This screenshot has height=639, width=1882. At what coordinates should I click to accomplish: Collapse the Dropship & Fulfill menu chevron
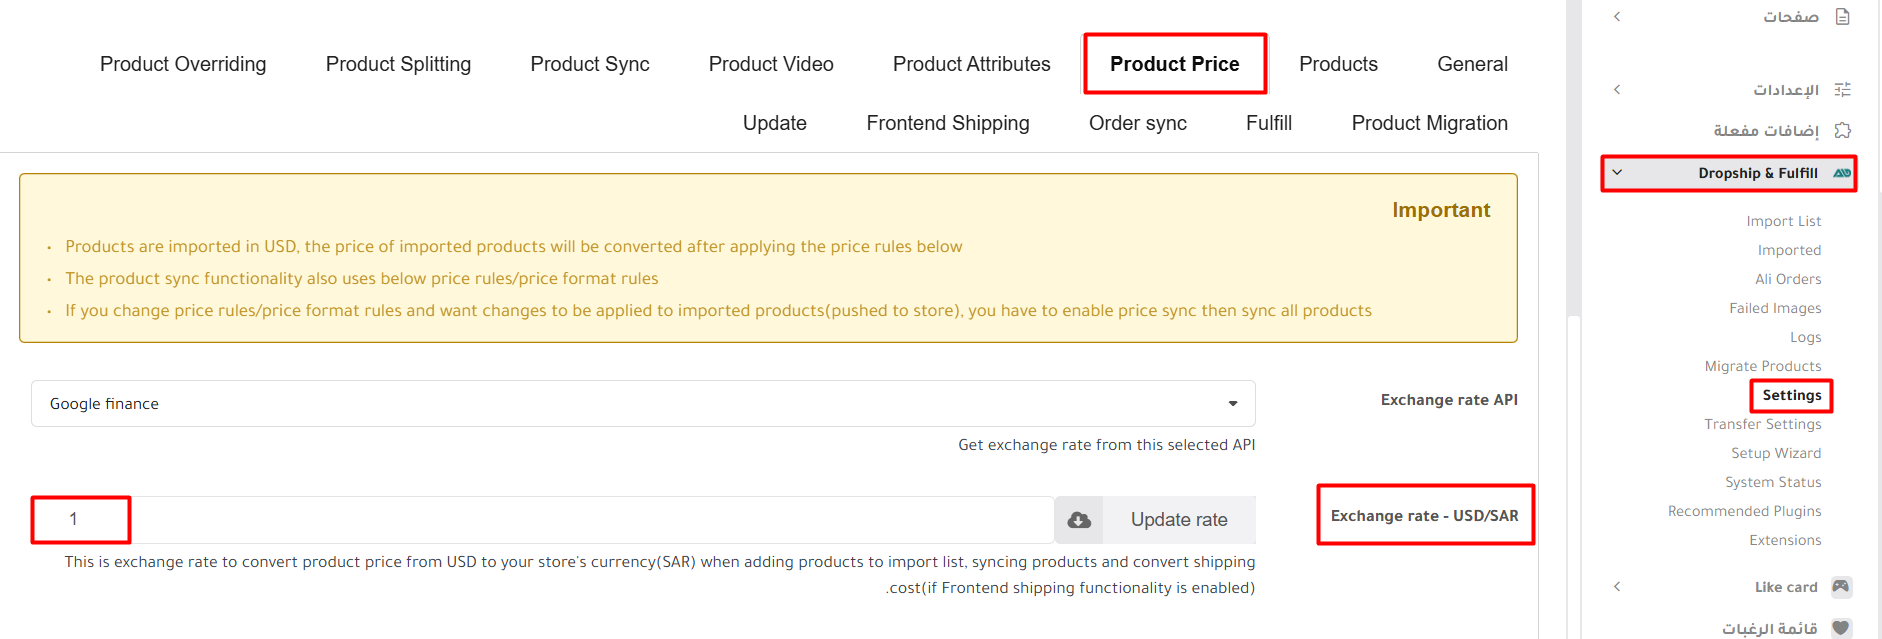[x=1617, y=173]
